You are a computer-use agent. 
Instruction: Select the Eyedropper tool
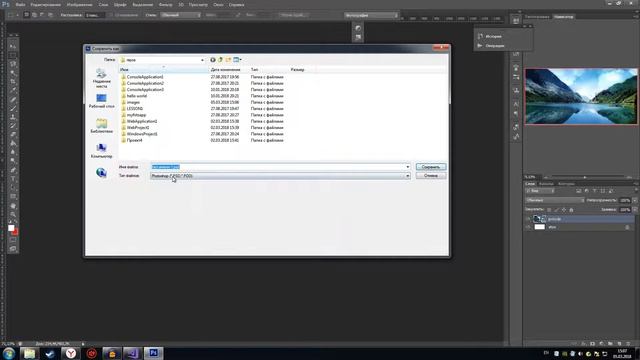pyautogui.click(x=13, y=91)
